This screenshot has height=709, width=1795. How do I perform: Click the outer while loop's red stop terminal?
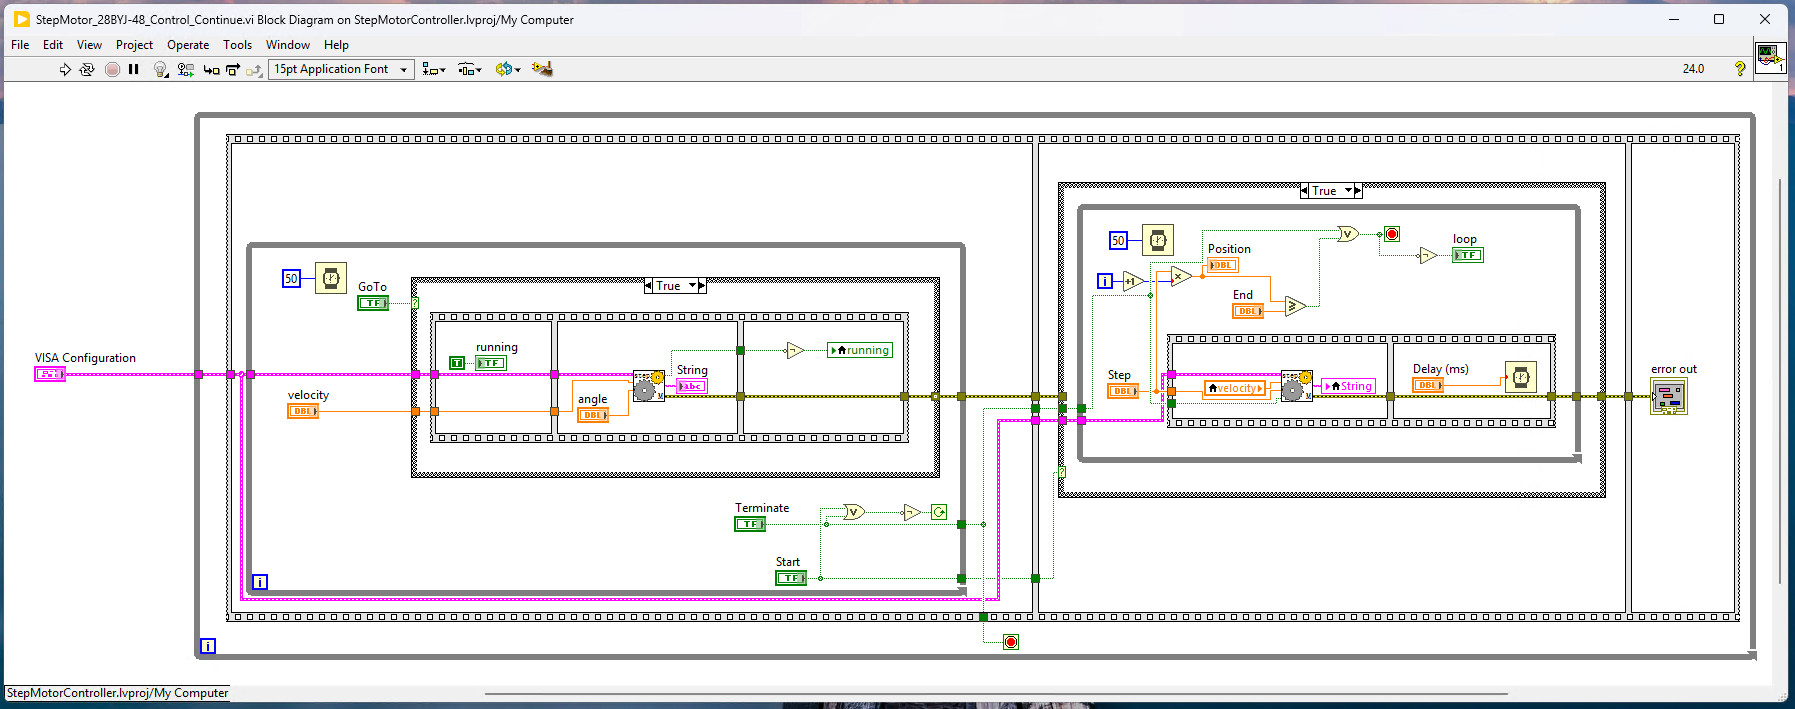click(1011, 642)
